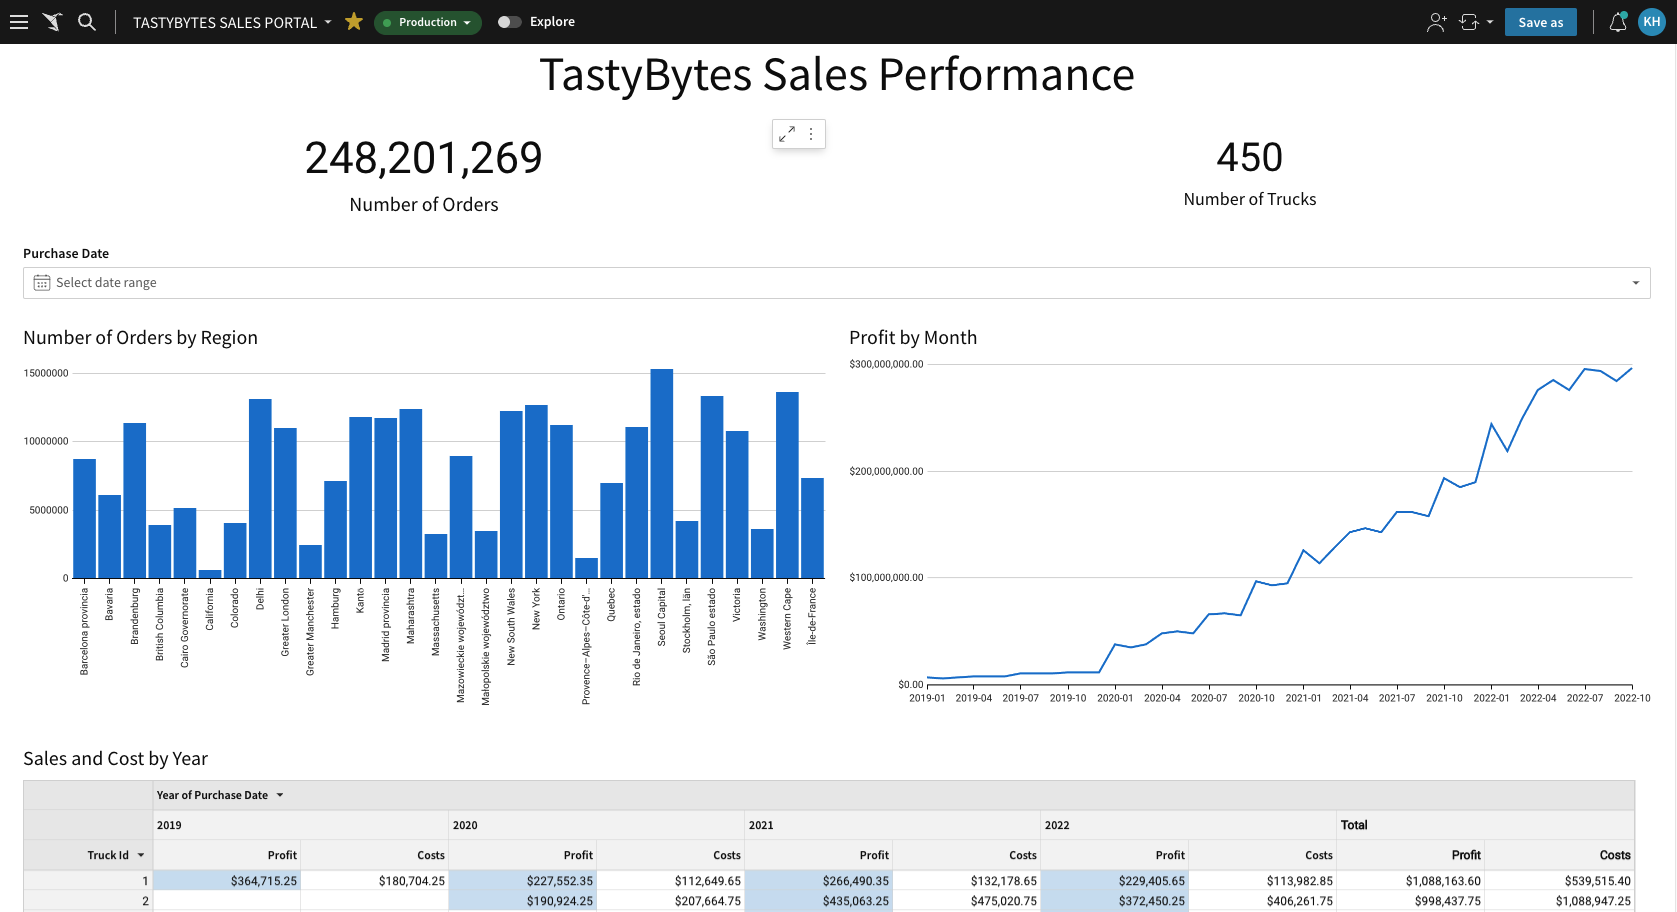This screenshot has height=912, width=1677.
Task: Click the gold favorite star icon
Action: tap(354, 22)
